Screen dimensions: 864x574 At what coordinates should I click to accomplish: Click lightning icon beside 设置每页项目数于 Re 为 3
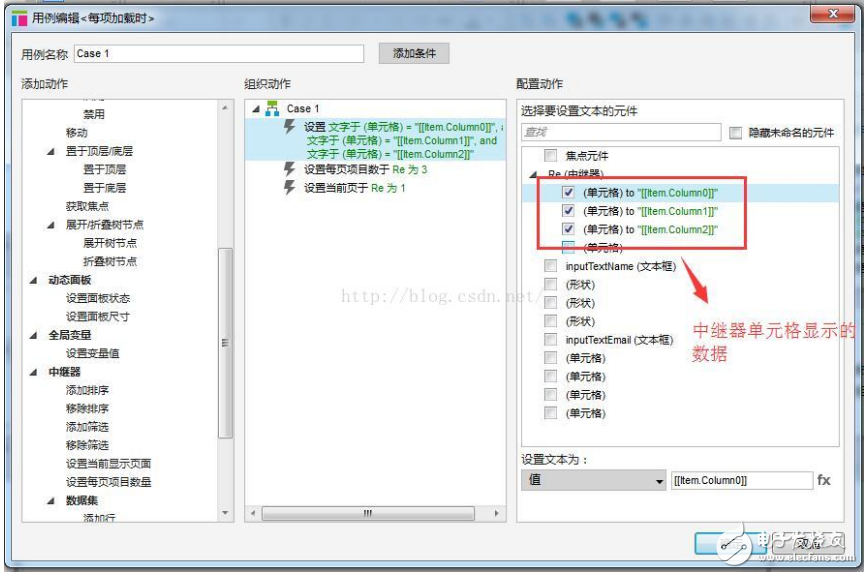(290, 169)
